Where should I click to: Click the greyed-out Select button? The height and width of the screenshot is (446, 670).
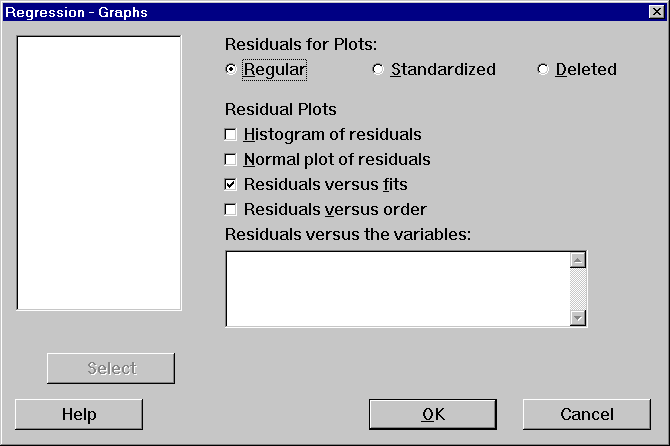(x=111, y=368)
